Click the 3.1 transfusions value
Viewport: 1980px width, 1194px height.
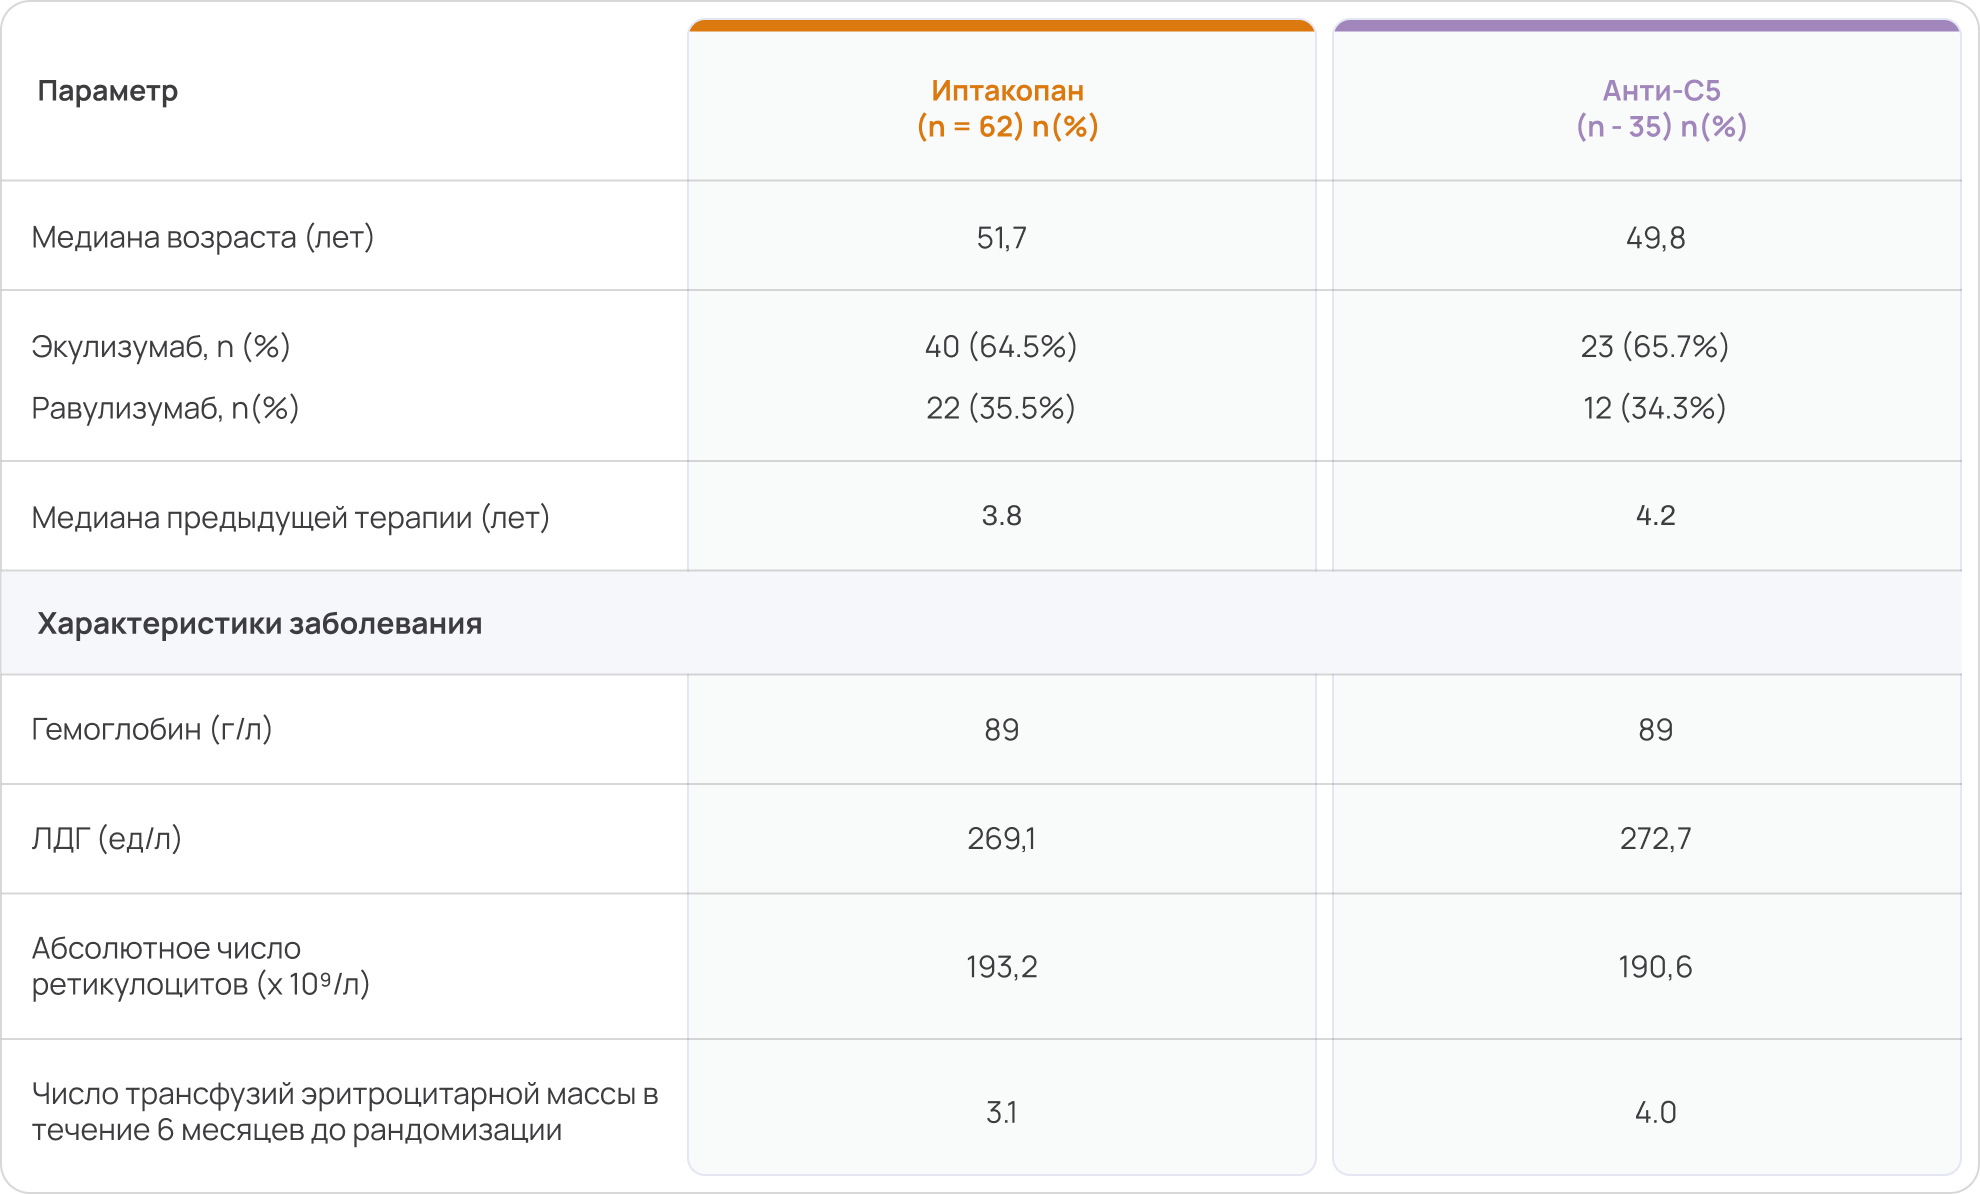click(1002, 1112)
